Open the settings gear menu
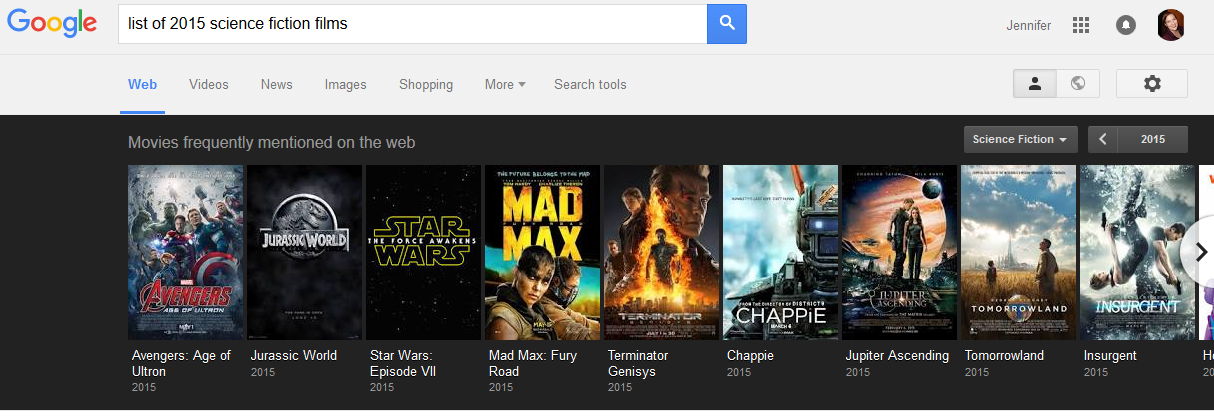1214x419 pixels. coord(1152,84)
